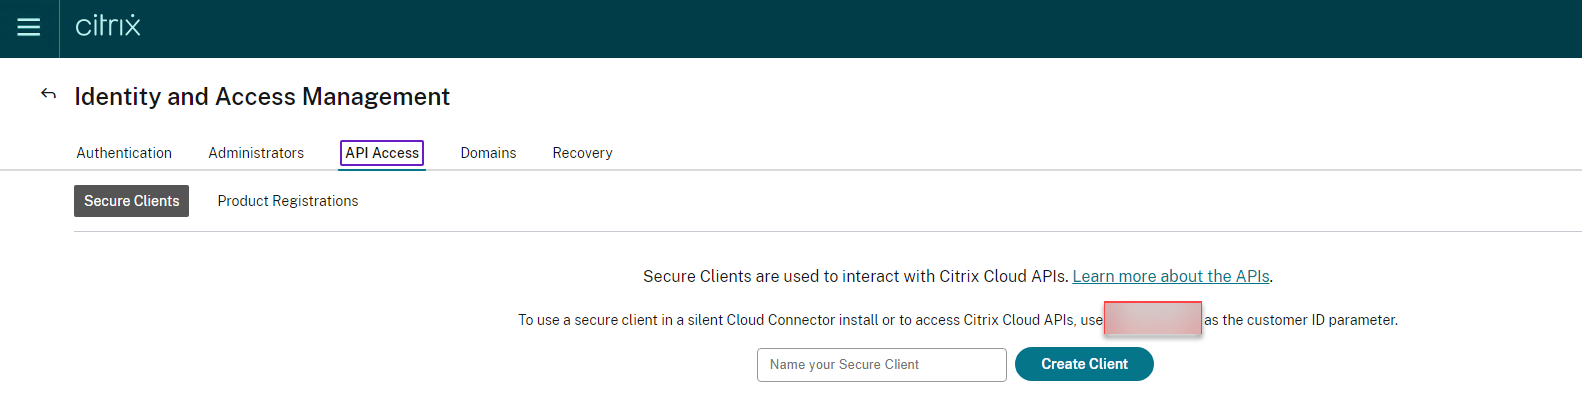The width and height of the screenshot is (1582, 404).
Task: Select the API Access tab
Action: pos(382,153)
